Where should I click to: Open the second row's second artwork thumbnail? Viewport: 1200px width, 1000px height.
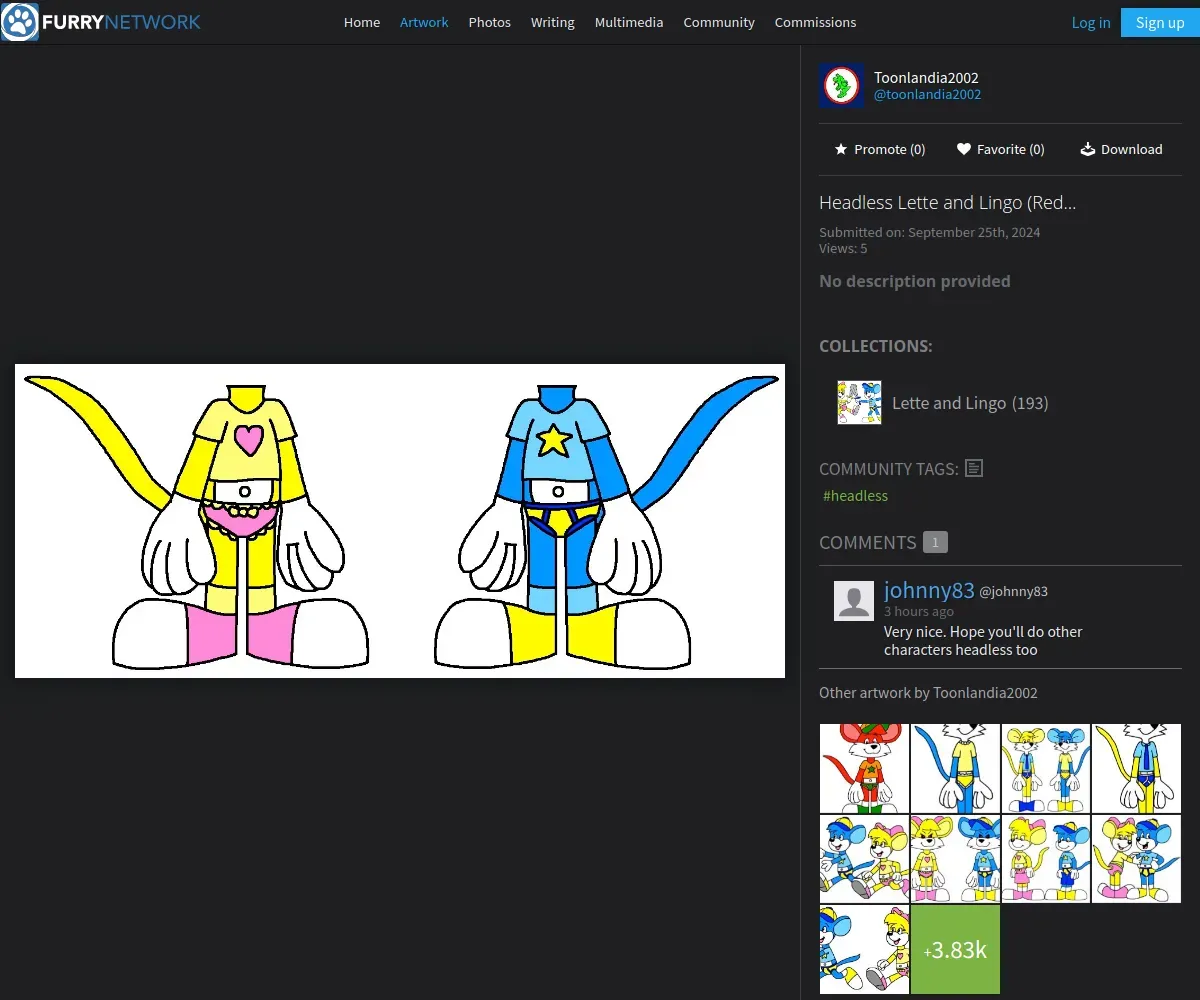tap(955, 859)
